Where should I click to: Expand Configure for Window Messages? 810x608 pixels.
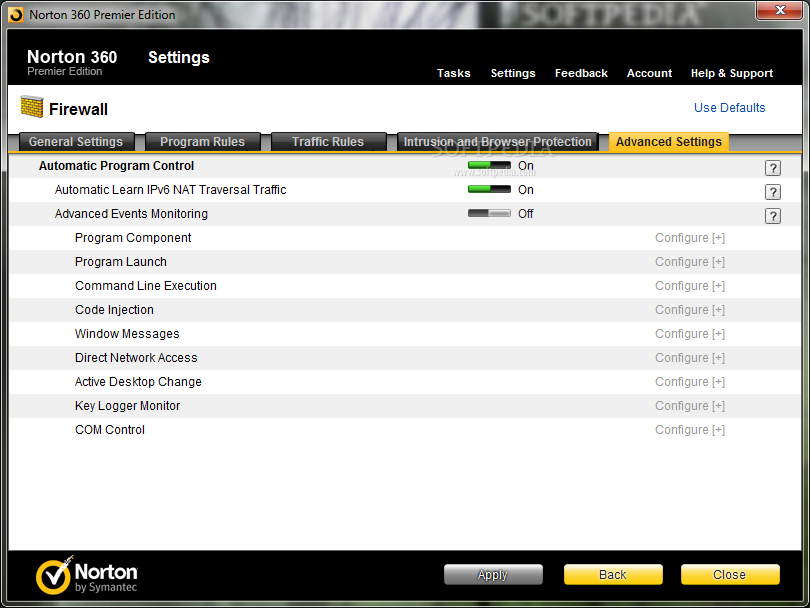click(690, 334)
